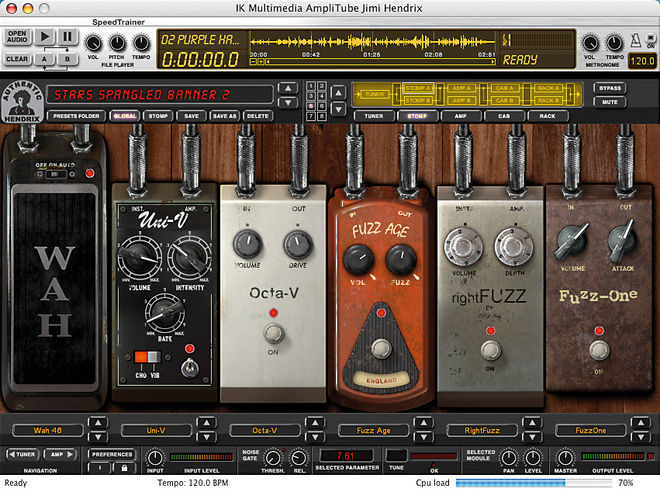Image resolution: width=660 pixels, height=492 pixels.
Task: Open FuzzOne stomp model selector
Action: point(591,431)
